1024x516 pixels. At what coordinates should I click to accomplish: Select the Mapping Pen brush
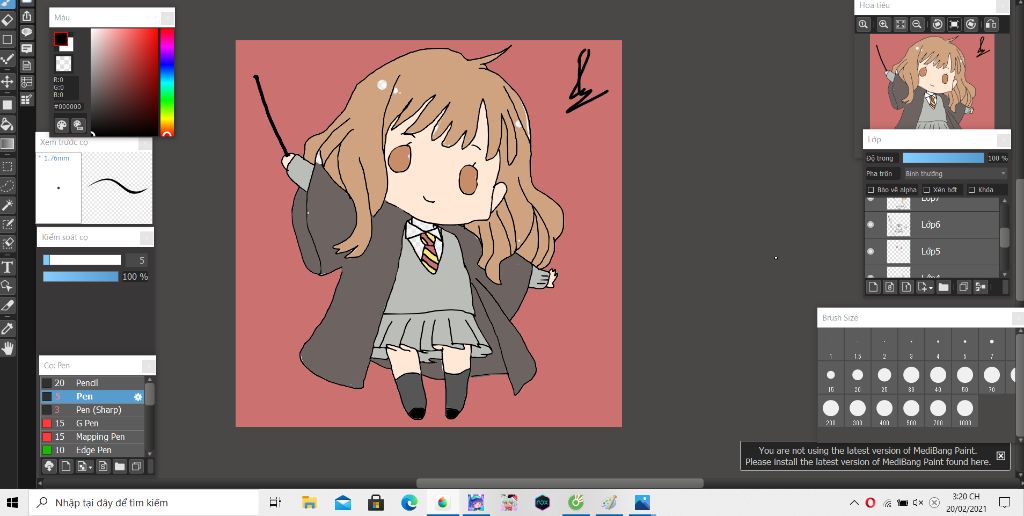(92, 436)
